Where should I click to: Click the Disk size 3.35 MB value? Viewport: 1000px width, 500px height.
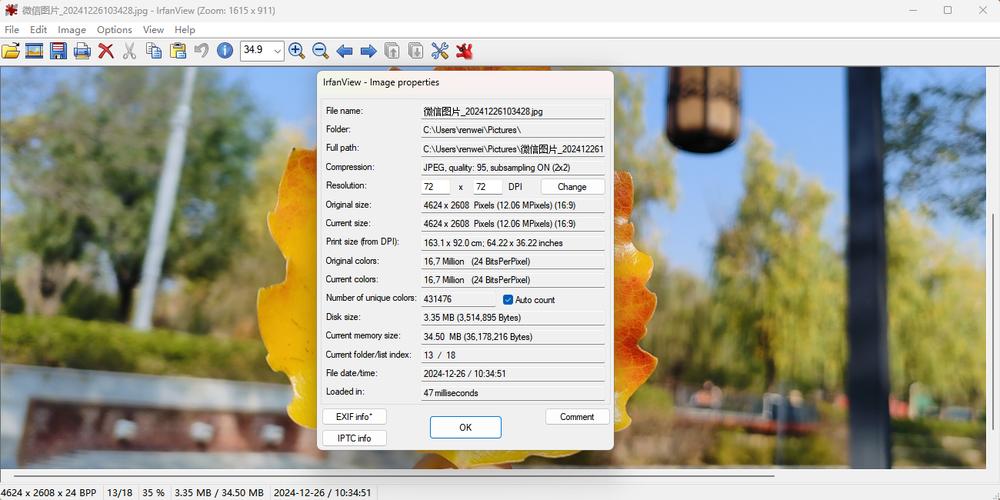pos(513,318)
